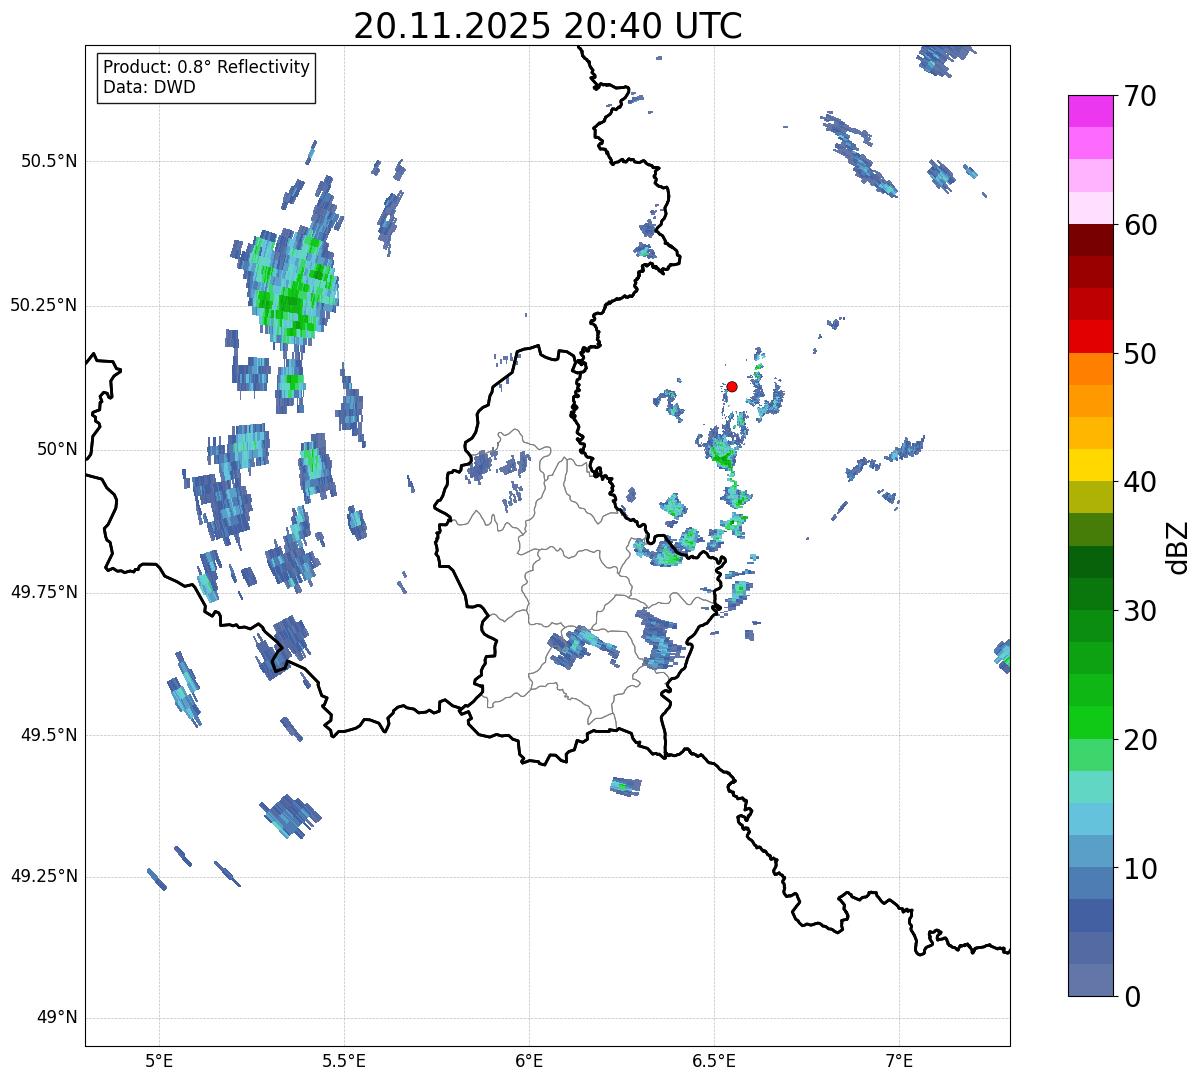1202x1081 pixels.
Task: Click the magenta top colorbar swatch
Action: [x=1090, y=111]
